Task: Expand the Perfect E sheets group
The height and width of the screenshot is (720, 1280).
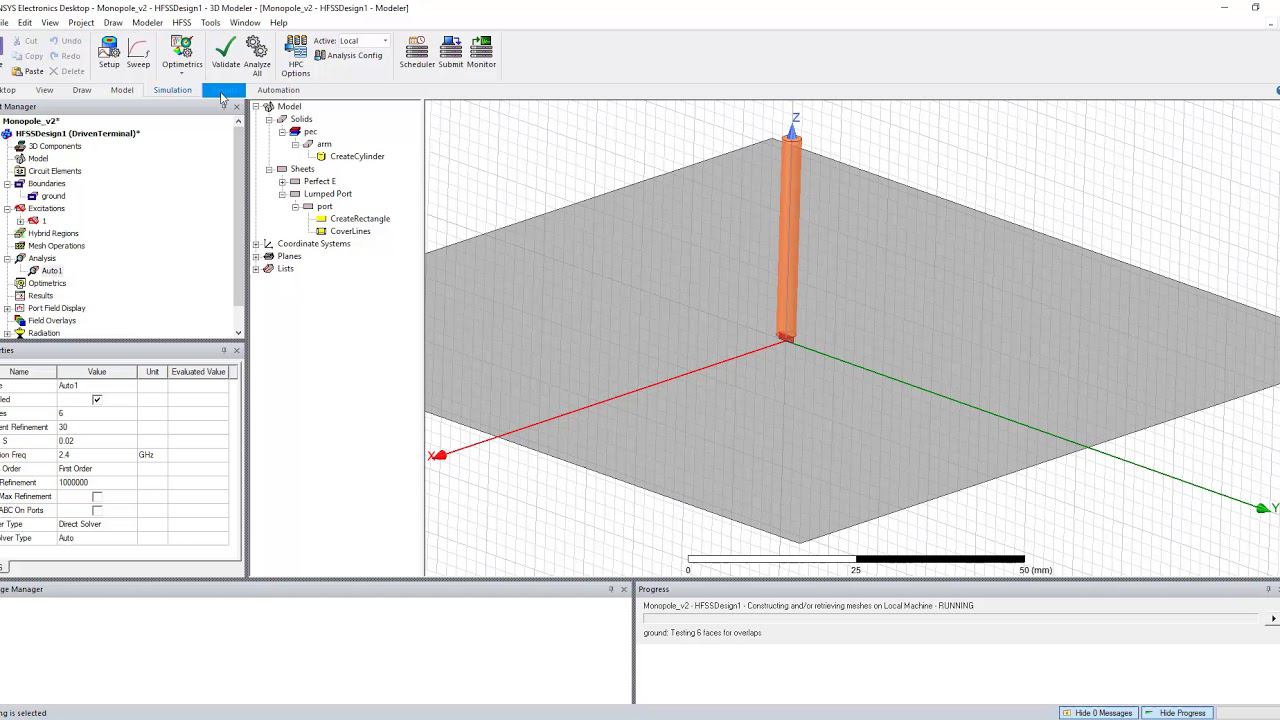Action: 282,181
